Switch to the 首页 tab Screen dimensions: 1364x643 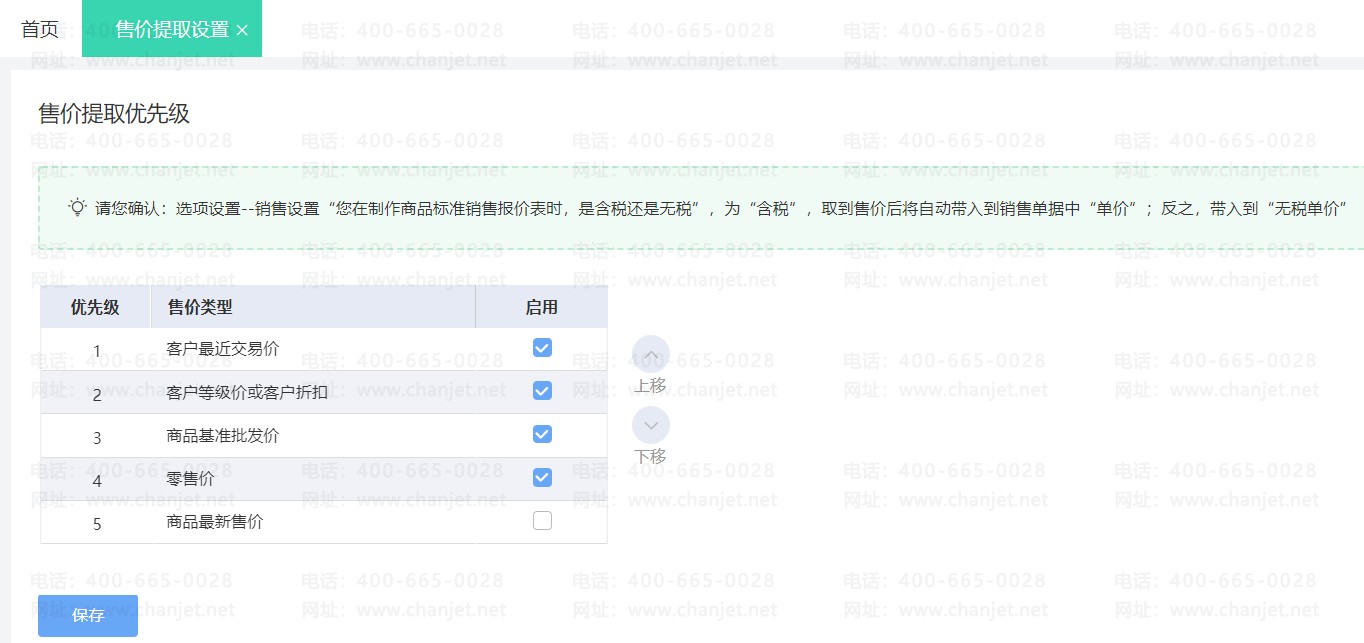[40, 29]
